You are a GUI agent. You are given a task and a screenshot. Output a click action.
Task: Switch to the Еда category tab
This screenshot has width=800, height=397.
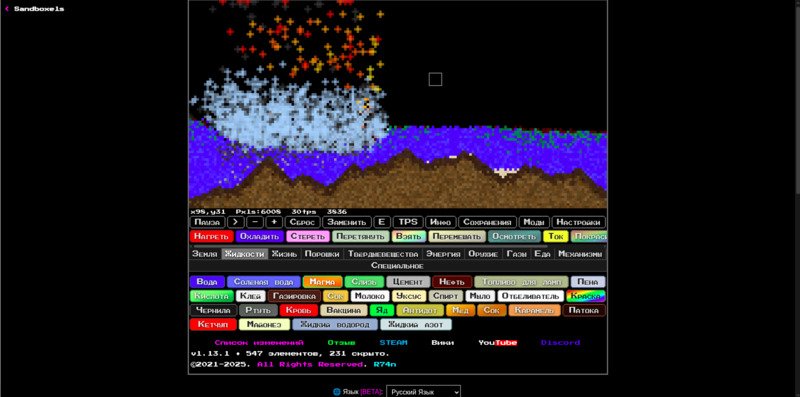coord(542,254)
